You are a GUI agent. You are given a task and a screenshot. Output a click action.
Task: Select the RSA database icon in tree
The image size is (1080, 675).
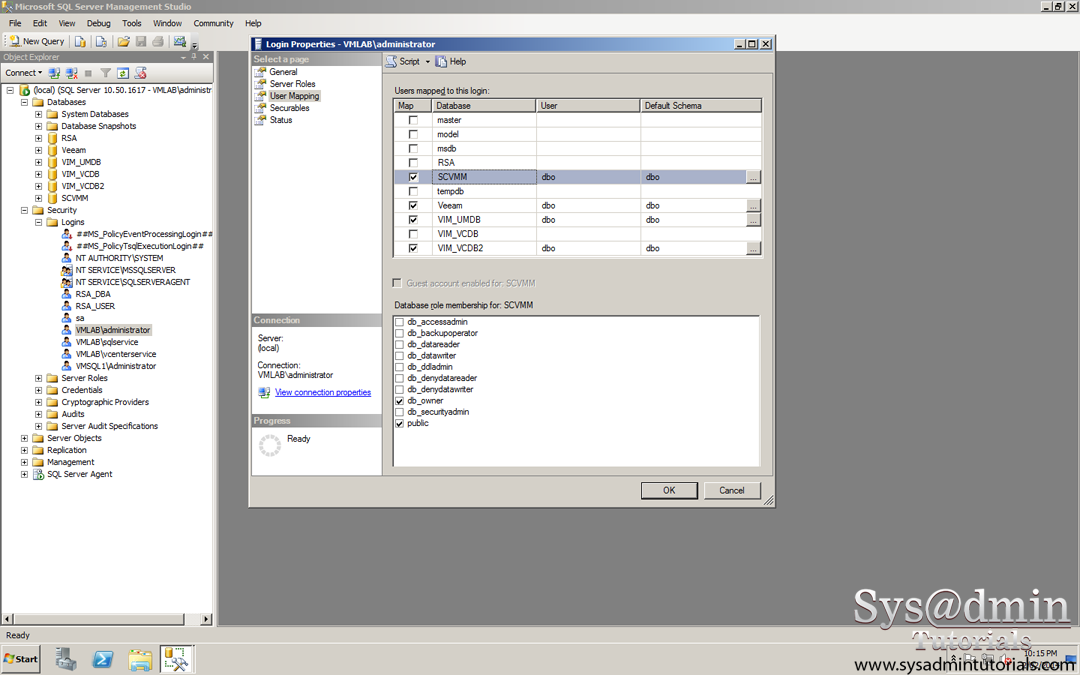click(x=52, y=138)
